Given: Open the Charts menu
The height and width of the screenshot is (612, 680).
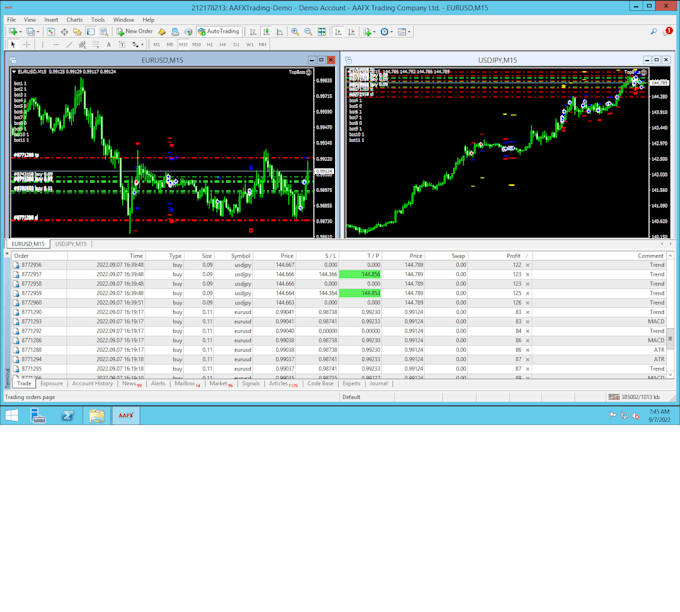Looking at the screenshot, I should point(75,20).
